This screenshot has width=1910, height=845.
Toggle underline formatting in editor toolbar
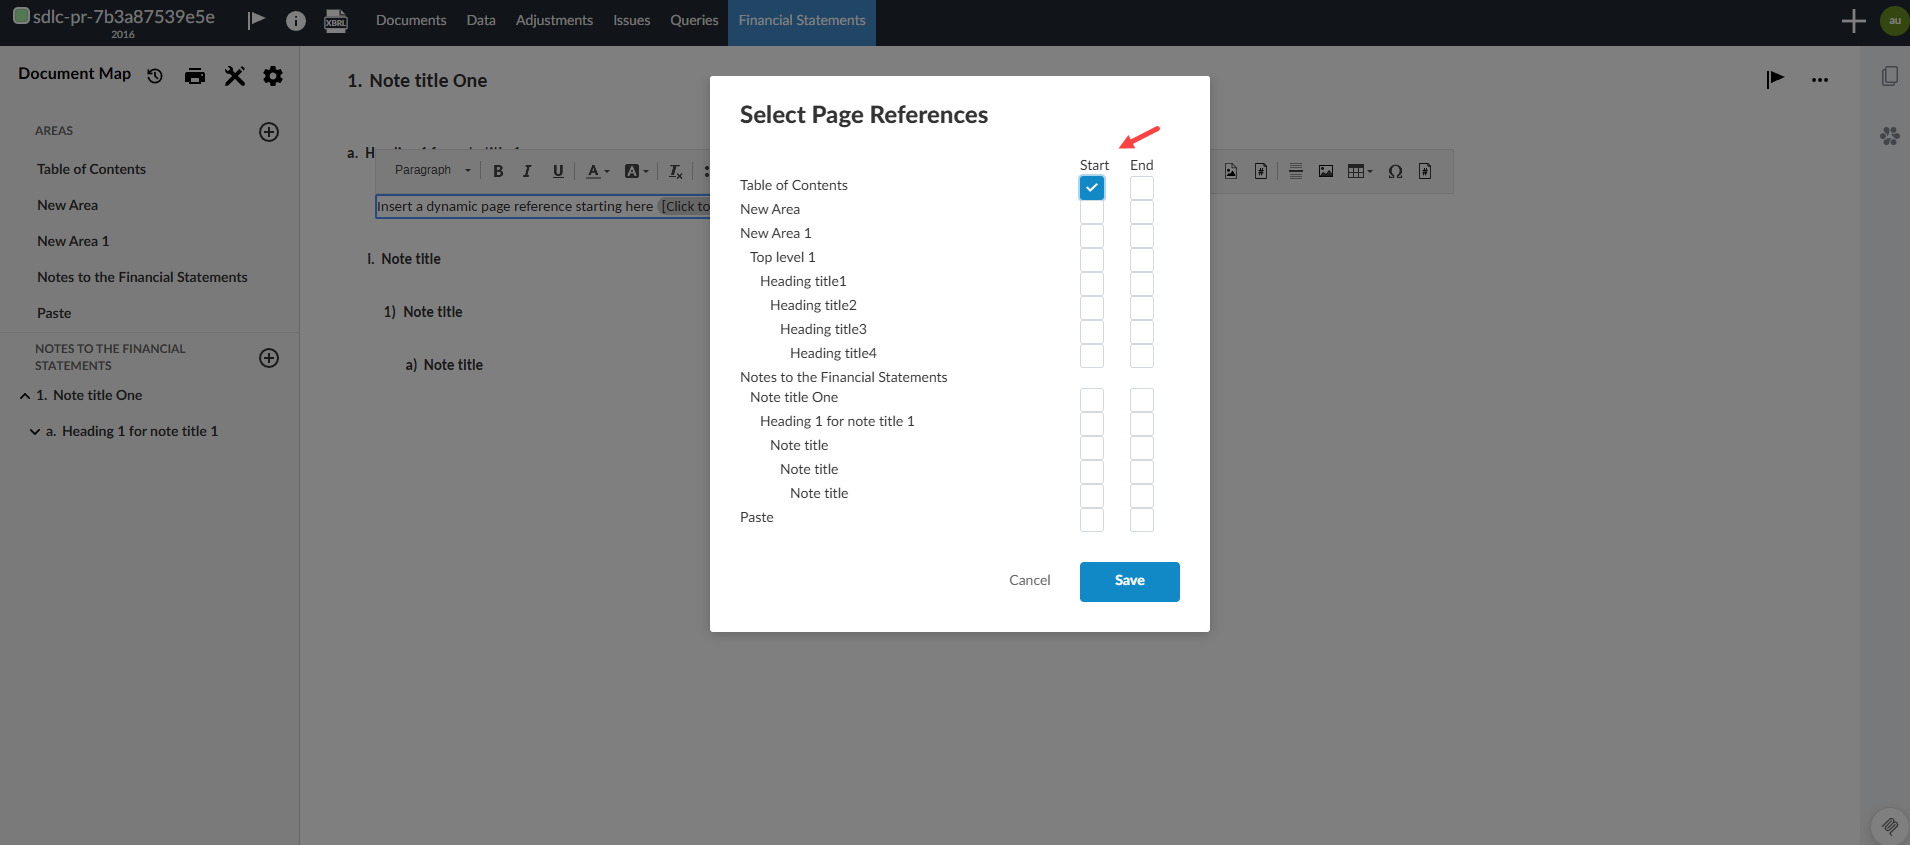click(x=558, y=171)
